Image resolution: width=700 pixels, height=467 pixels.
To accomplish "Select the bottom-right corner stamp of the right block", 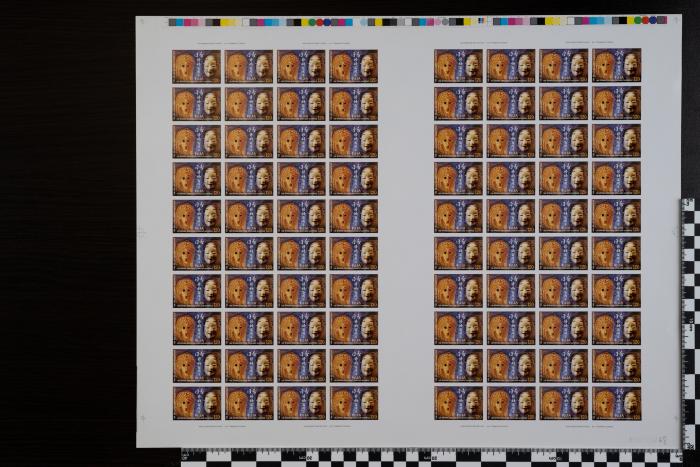I will 617,403.
